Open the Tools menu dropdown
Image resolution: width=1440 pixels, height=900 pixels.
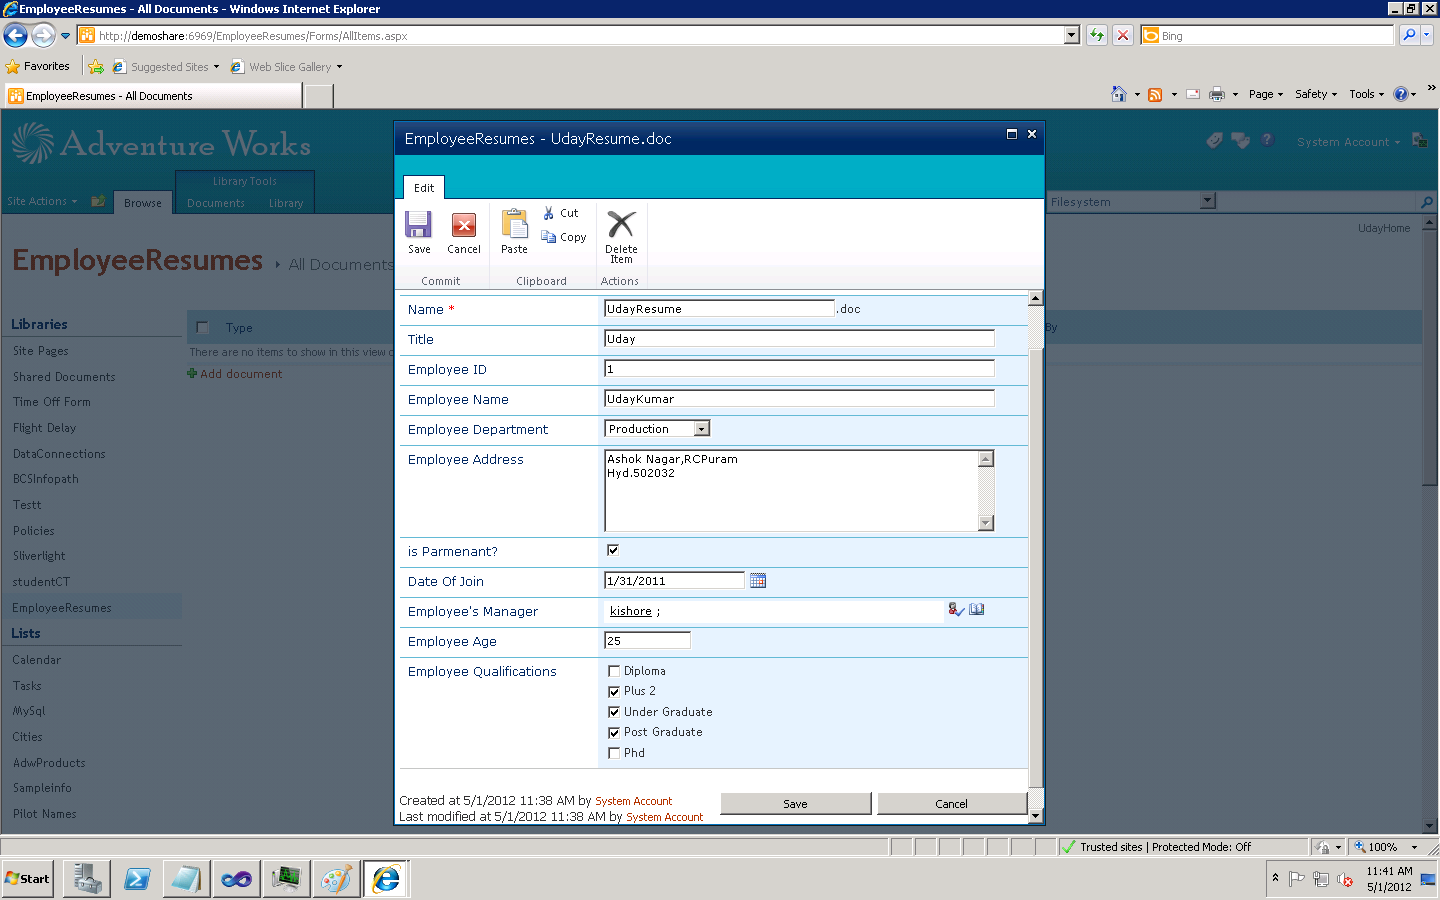tap(1367, 94)
